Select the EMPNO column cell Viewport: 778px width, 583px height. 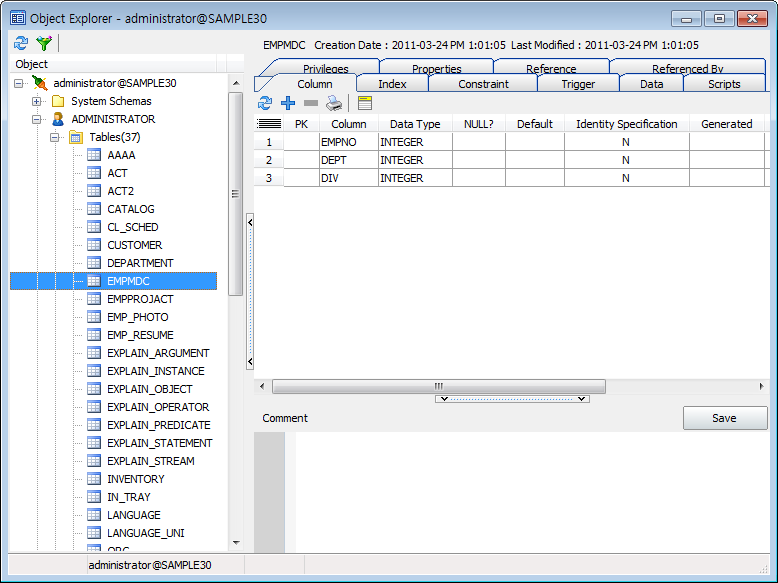pos(349,142)
